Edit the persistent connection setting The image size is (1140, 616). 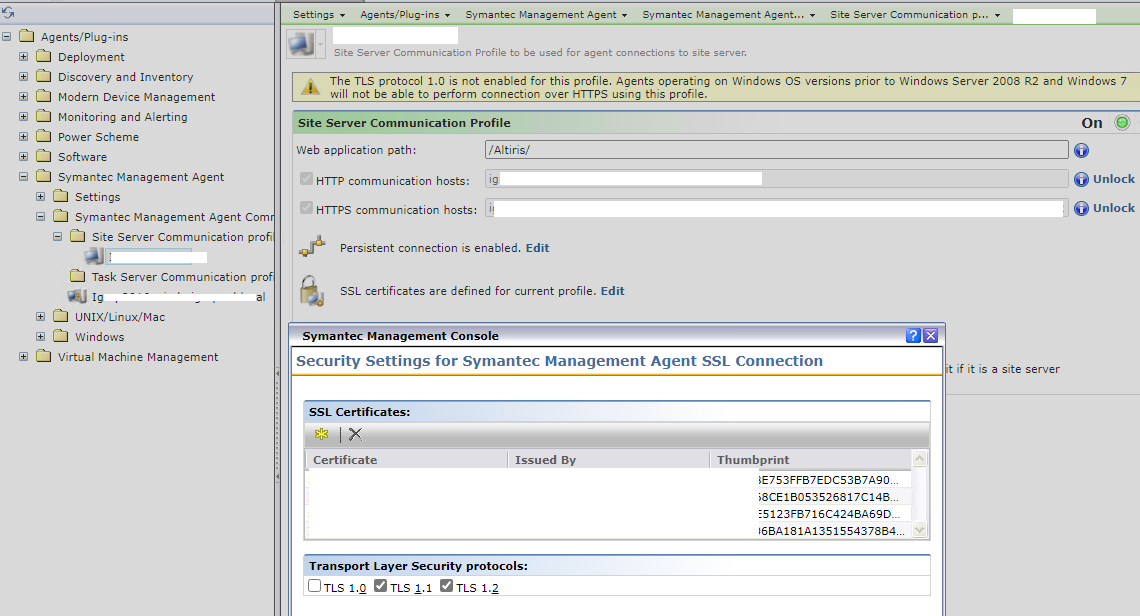[x=537, y=248]
